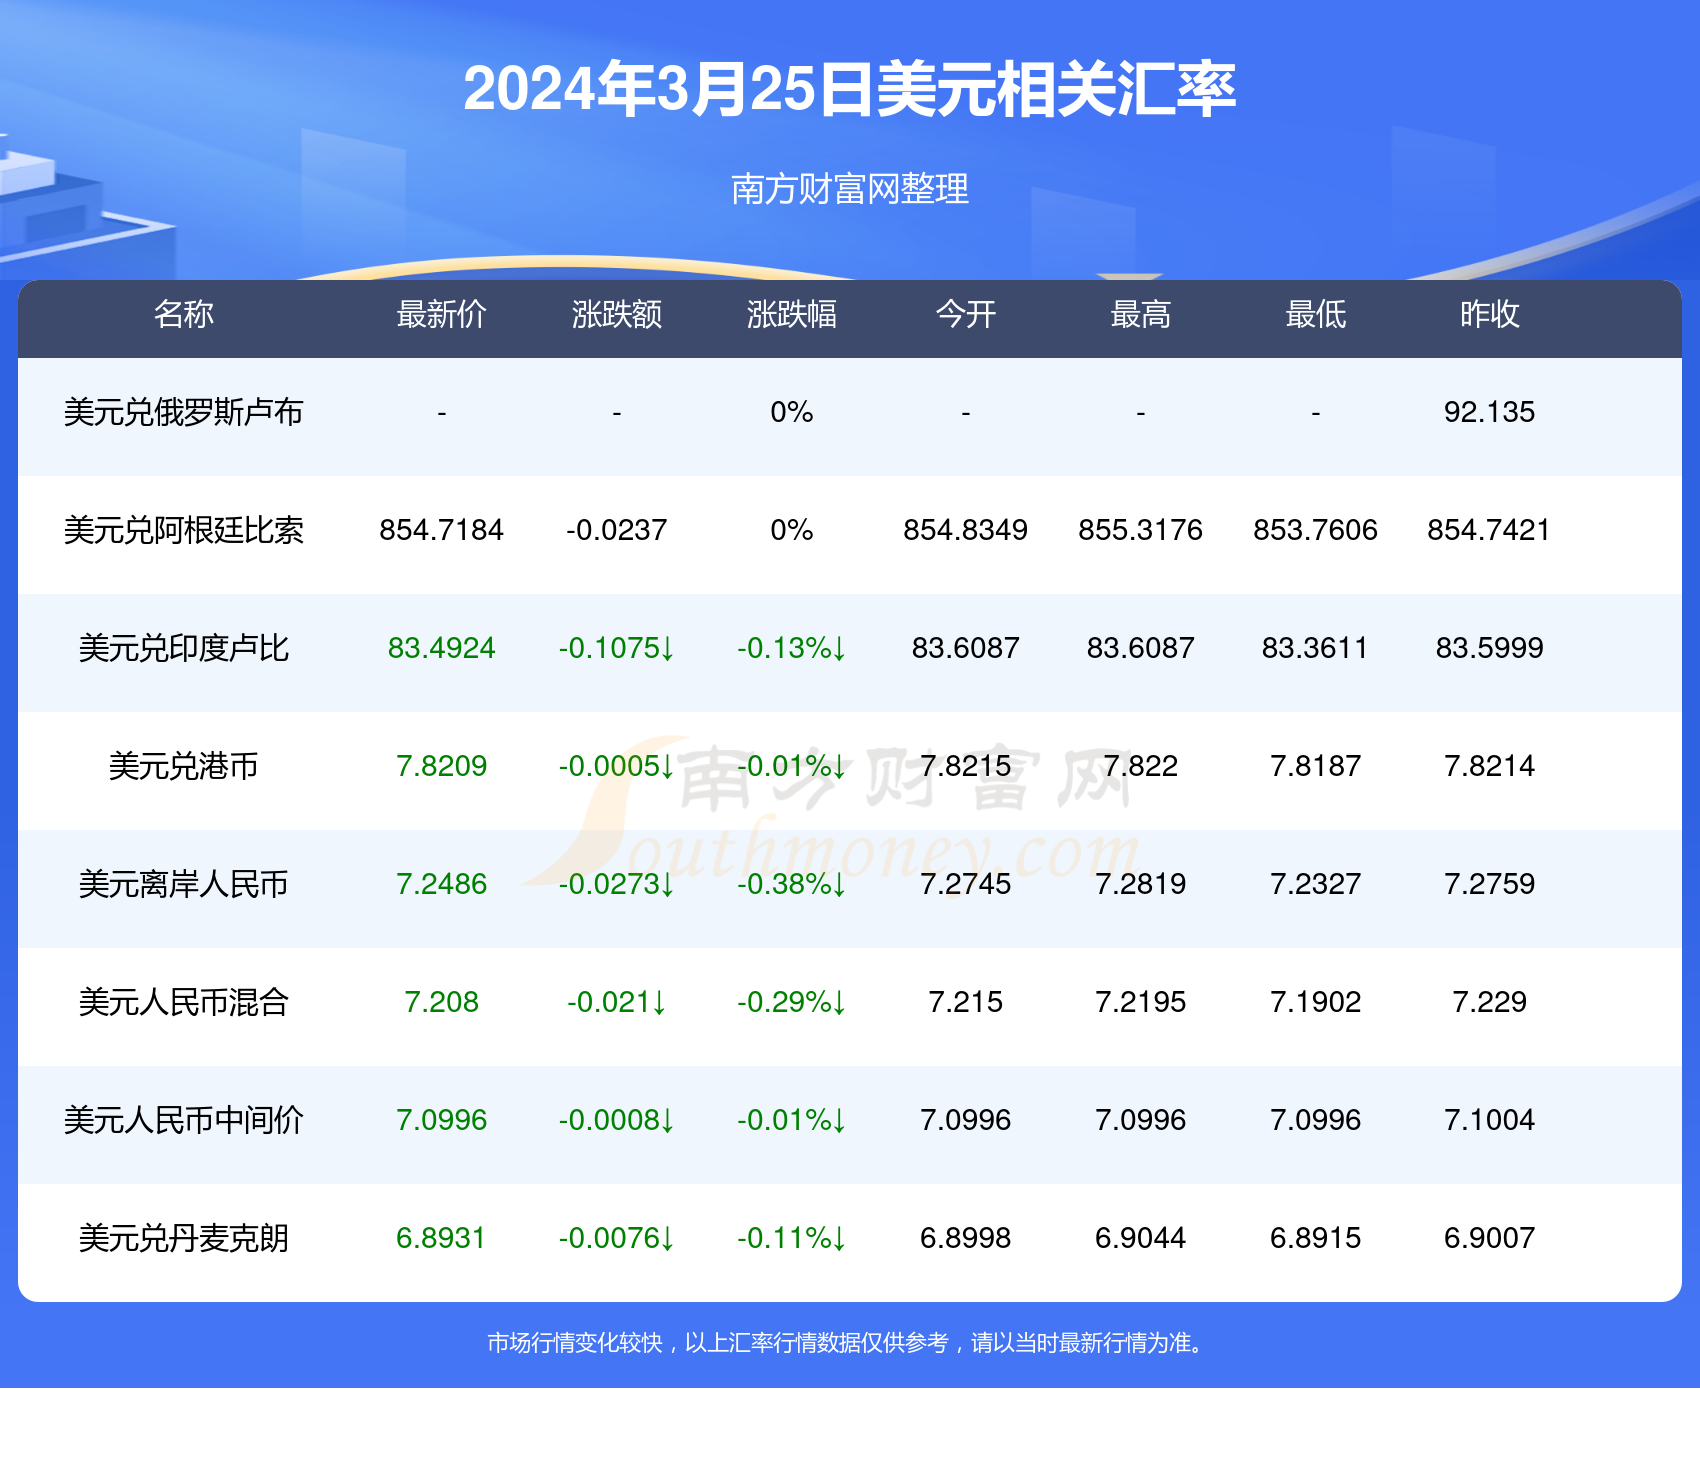This screenshot has height=1470, width=1700.
Task: Click the 最低 column header
Action: [1316, 315]
